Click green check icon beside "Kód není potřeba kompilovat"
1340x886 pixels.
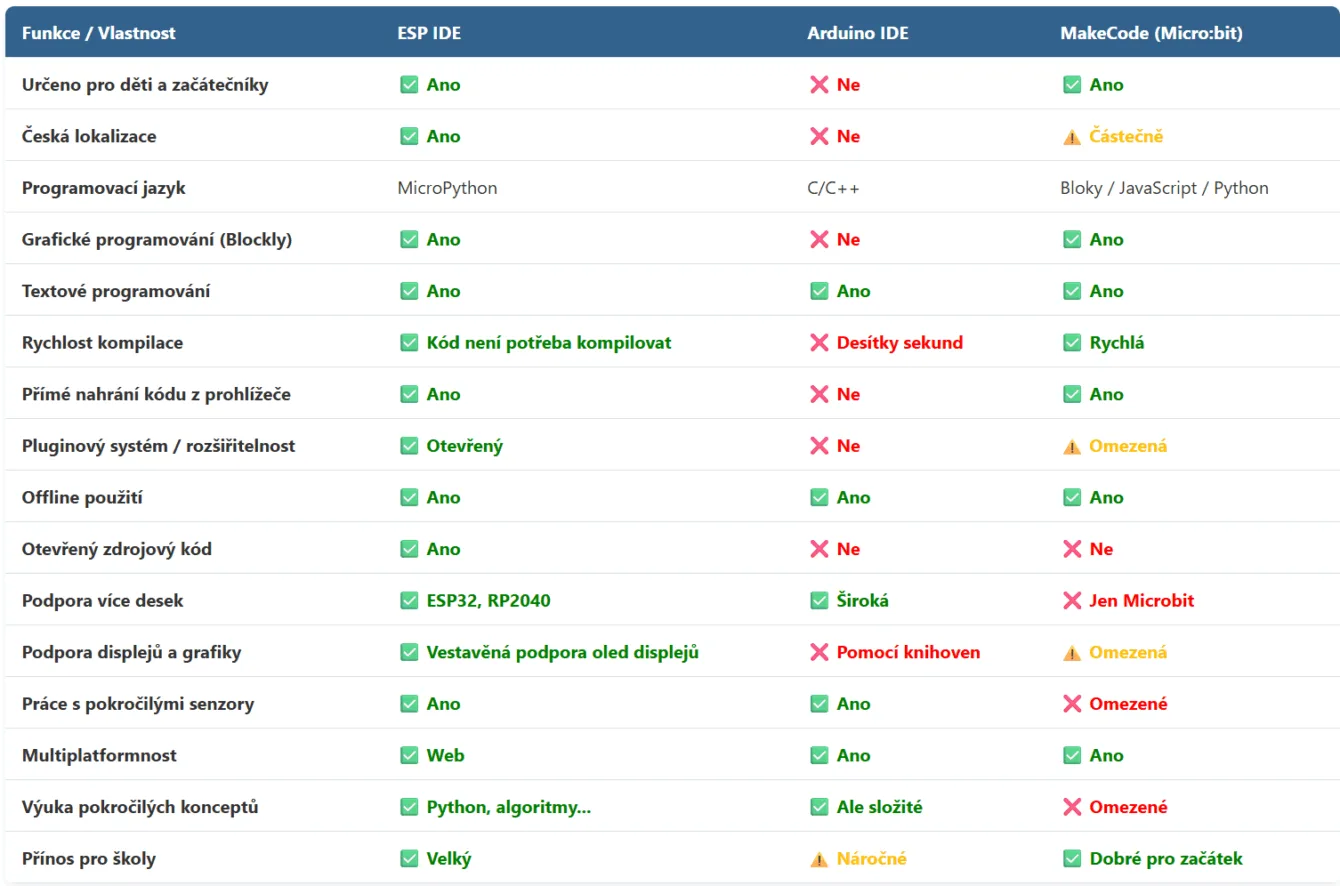pos(409,343)
